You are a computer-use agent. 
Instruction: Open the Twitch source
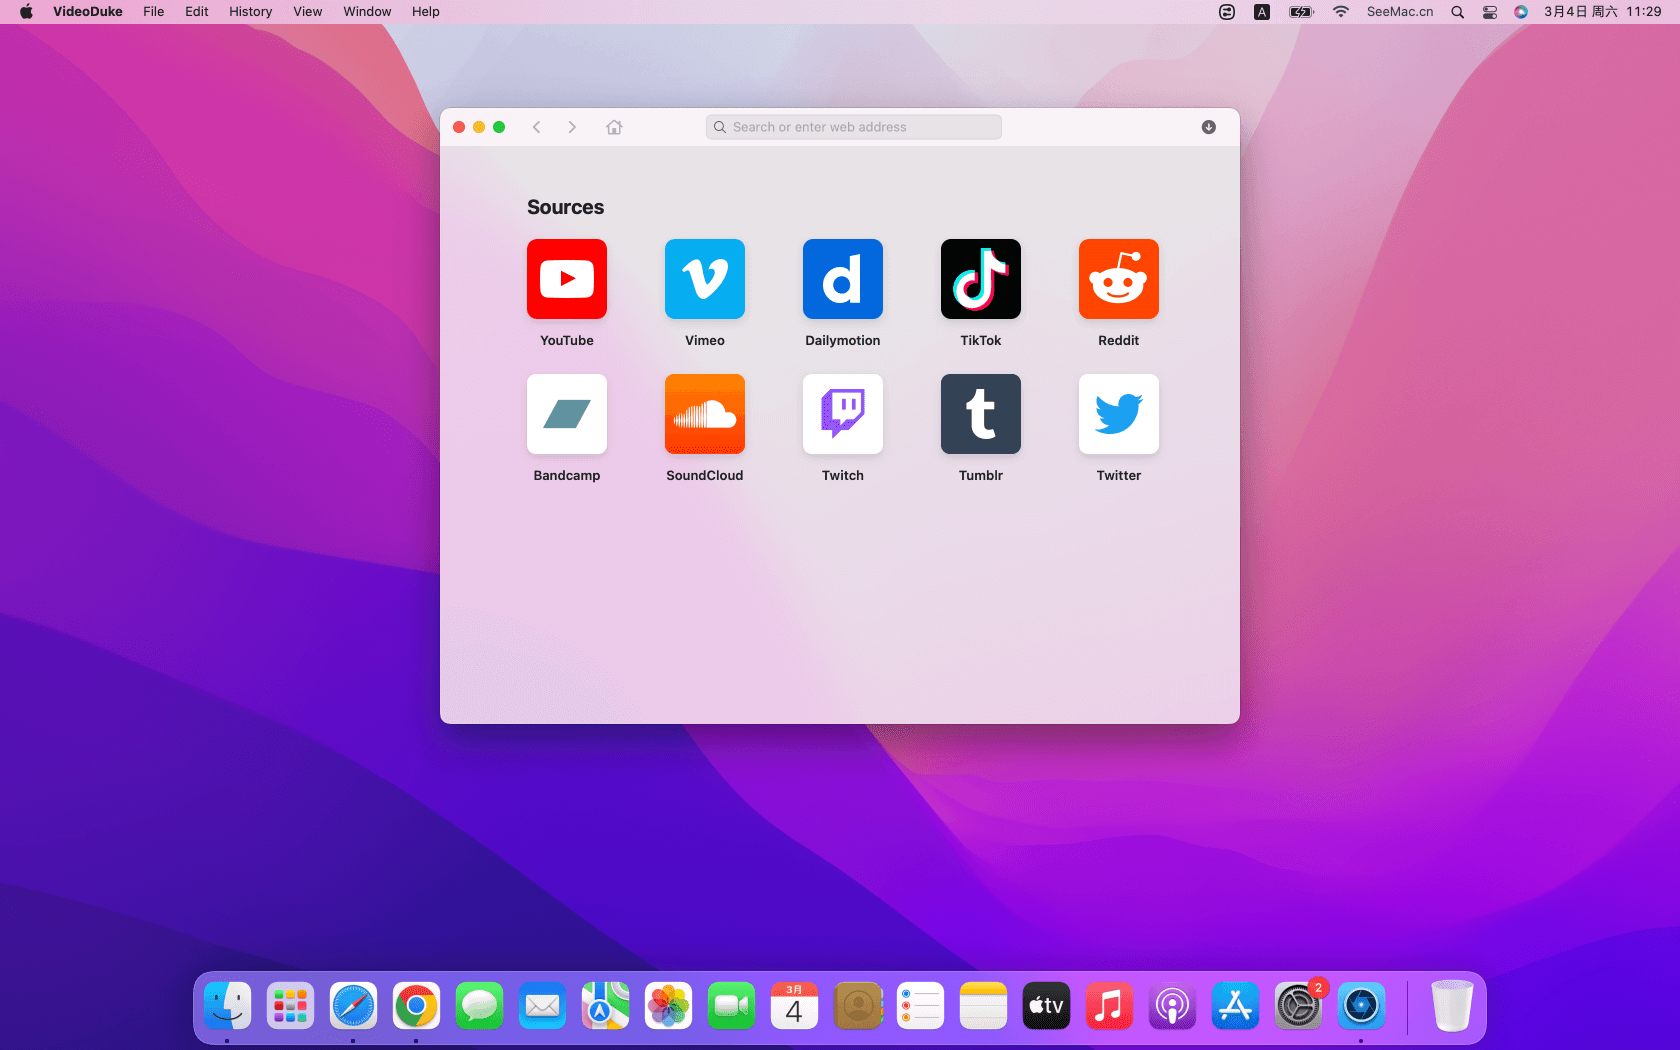pyautogui.click(x=842, y=414)
